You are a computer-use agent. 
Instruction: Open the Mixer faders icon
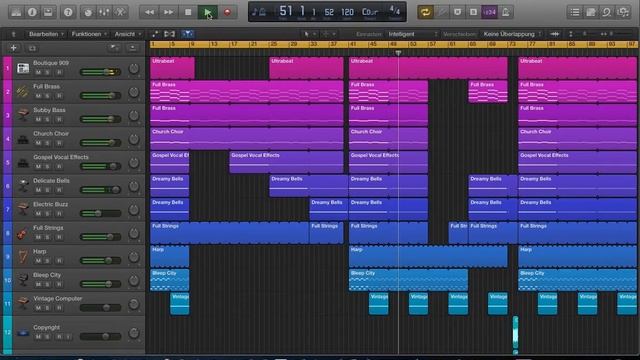(x=104, y=12)
